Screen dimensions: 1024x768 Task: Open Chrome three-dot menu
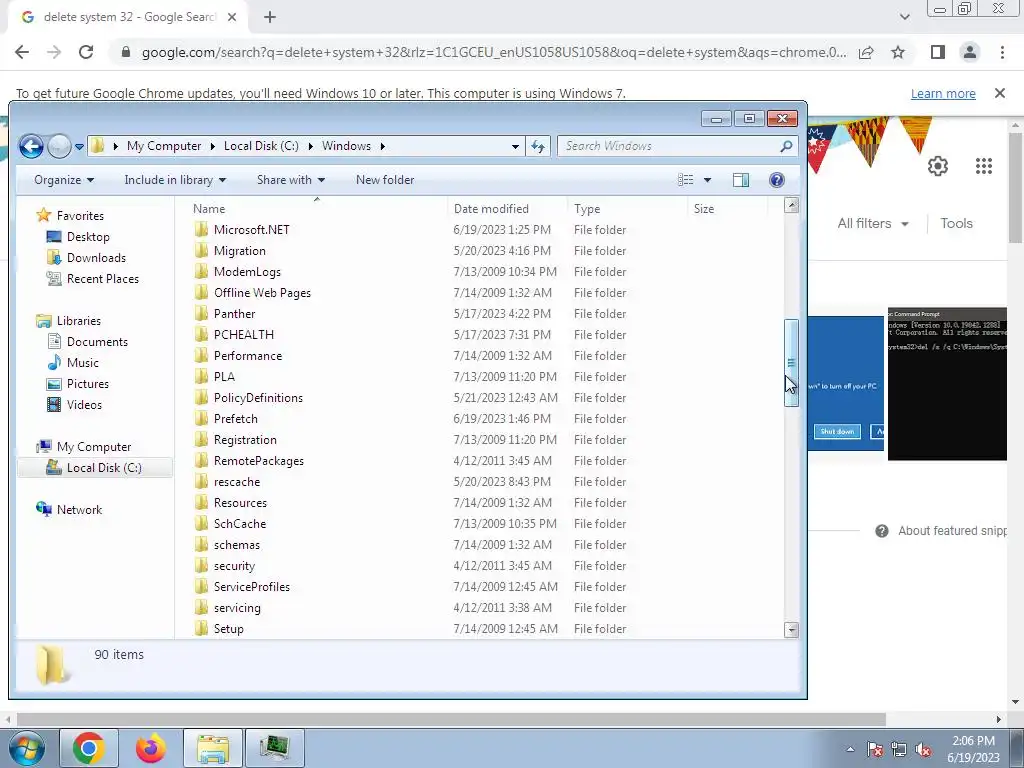click(1002, 52)
